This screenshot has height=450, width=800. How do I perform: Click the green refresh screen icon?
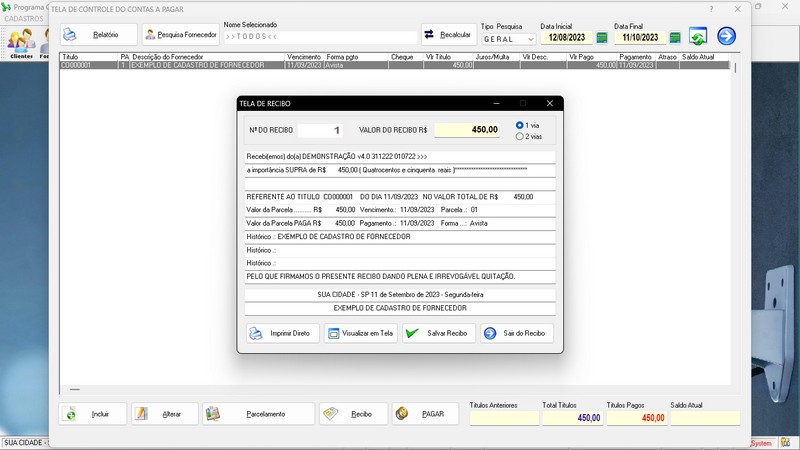pos(698,36)
